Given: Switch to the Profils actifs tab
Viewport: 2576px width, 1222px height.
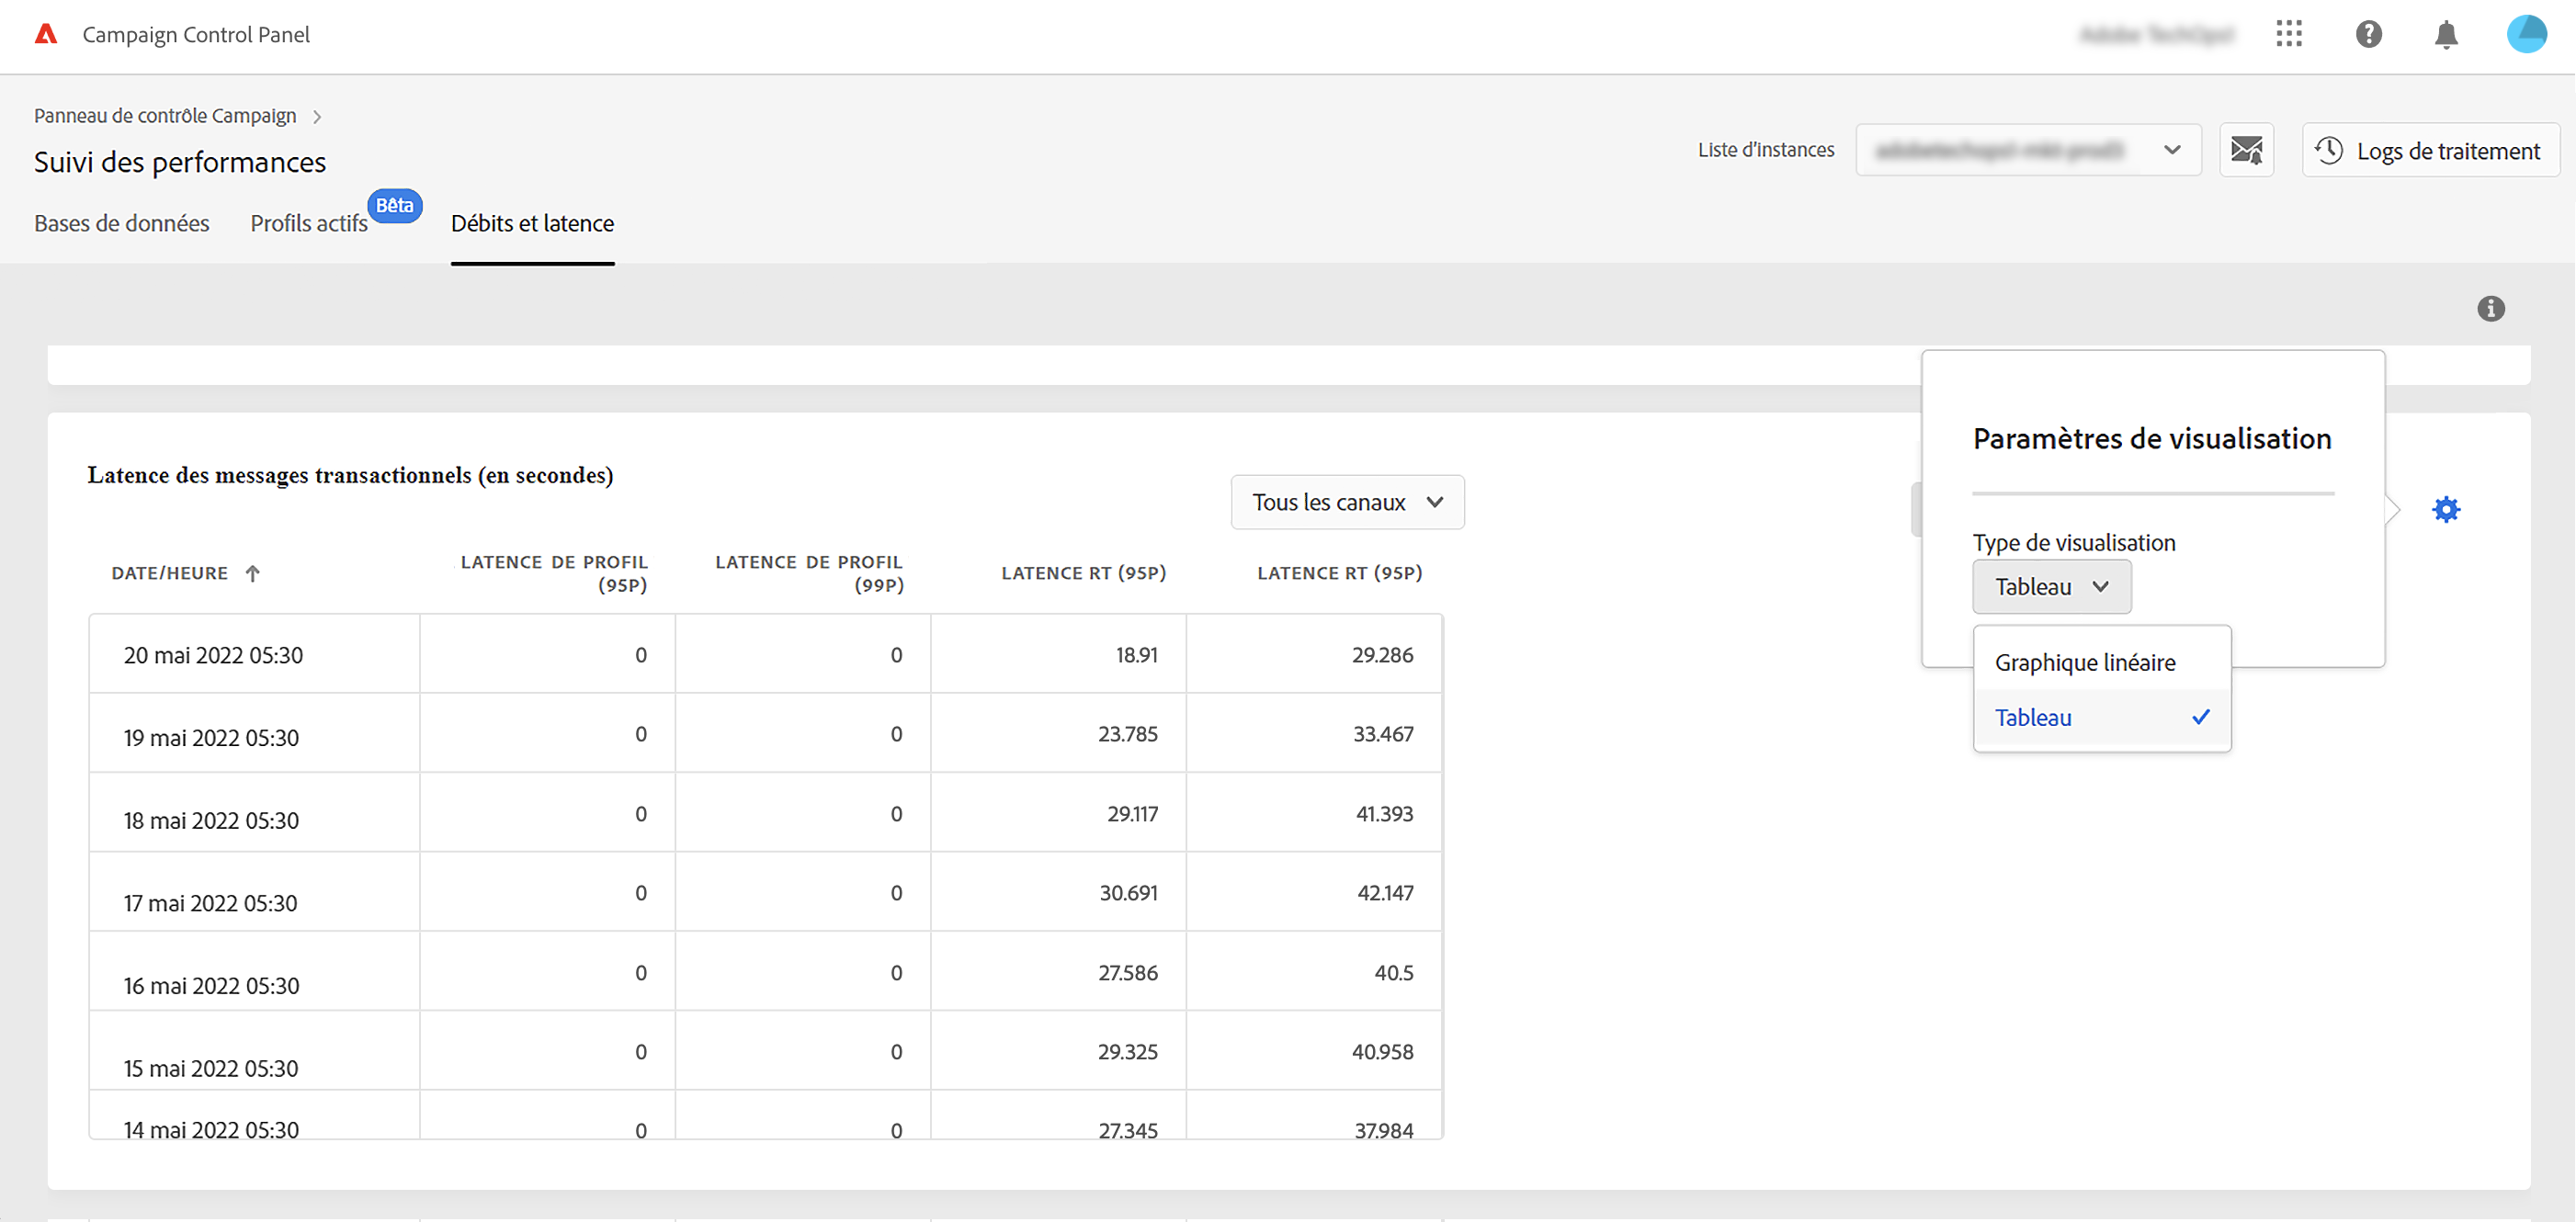Looking at the screenshot, I should point(309,223).
